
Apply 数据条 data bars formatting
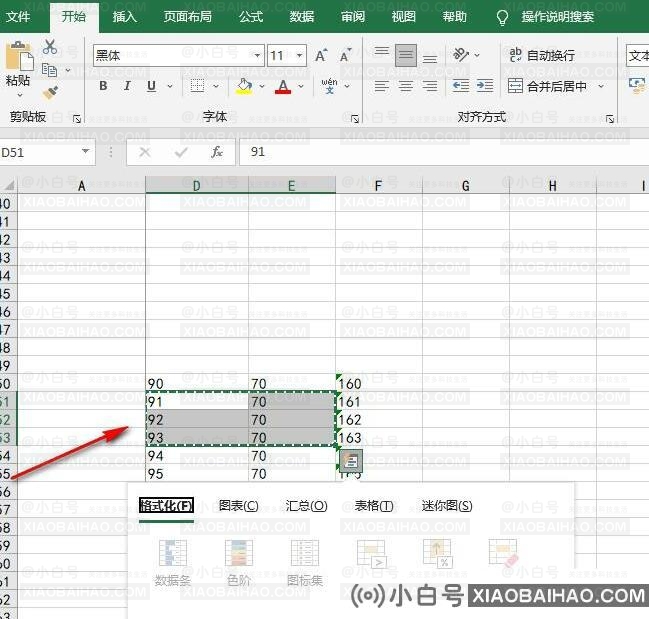pyautogui.click(x=173, y=562)
